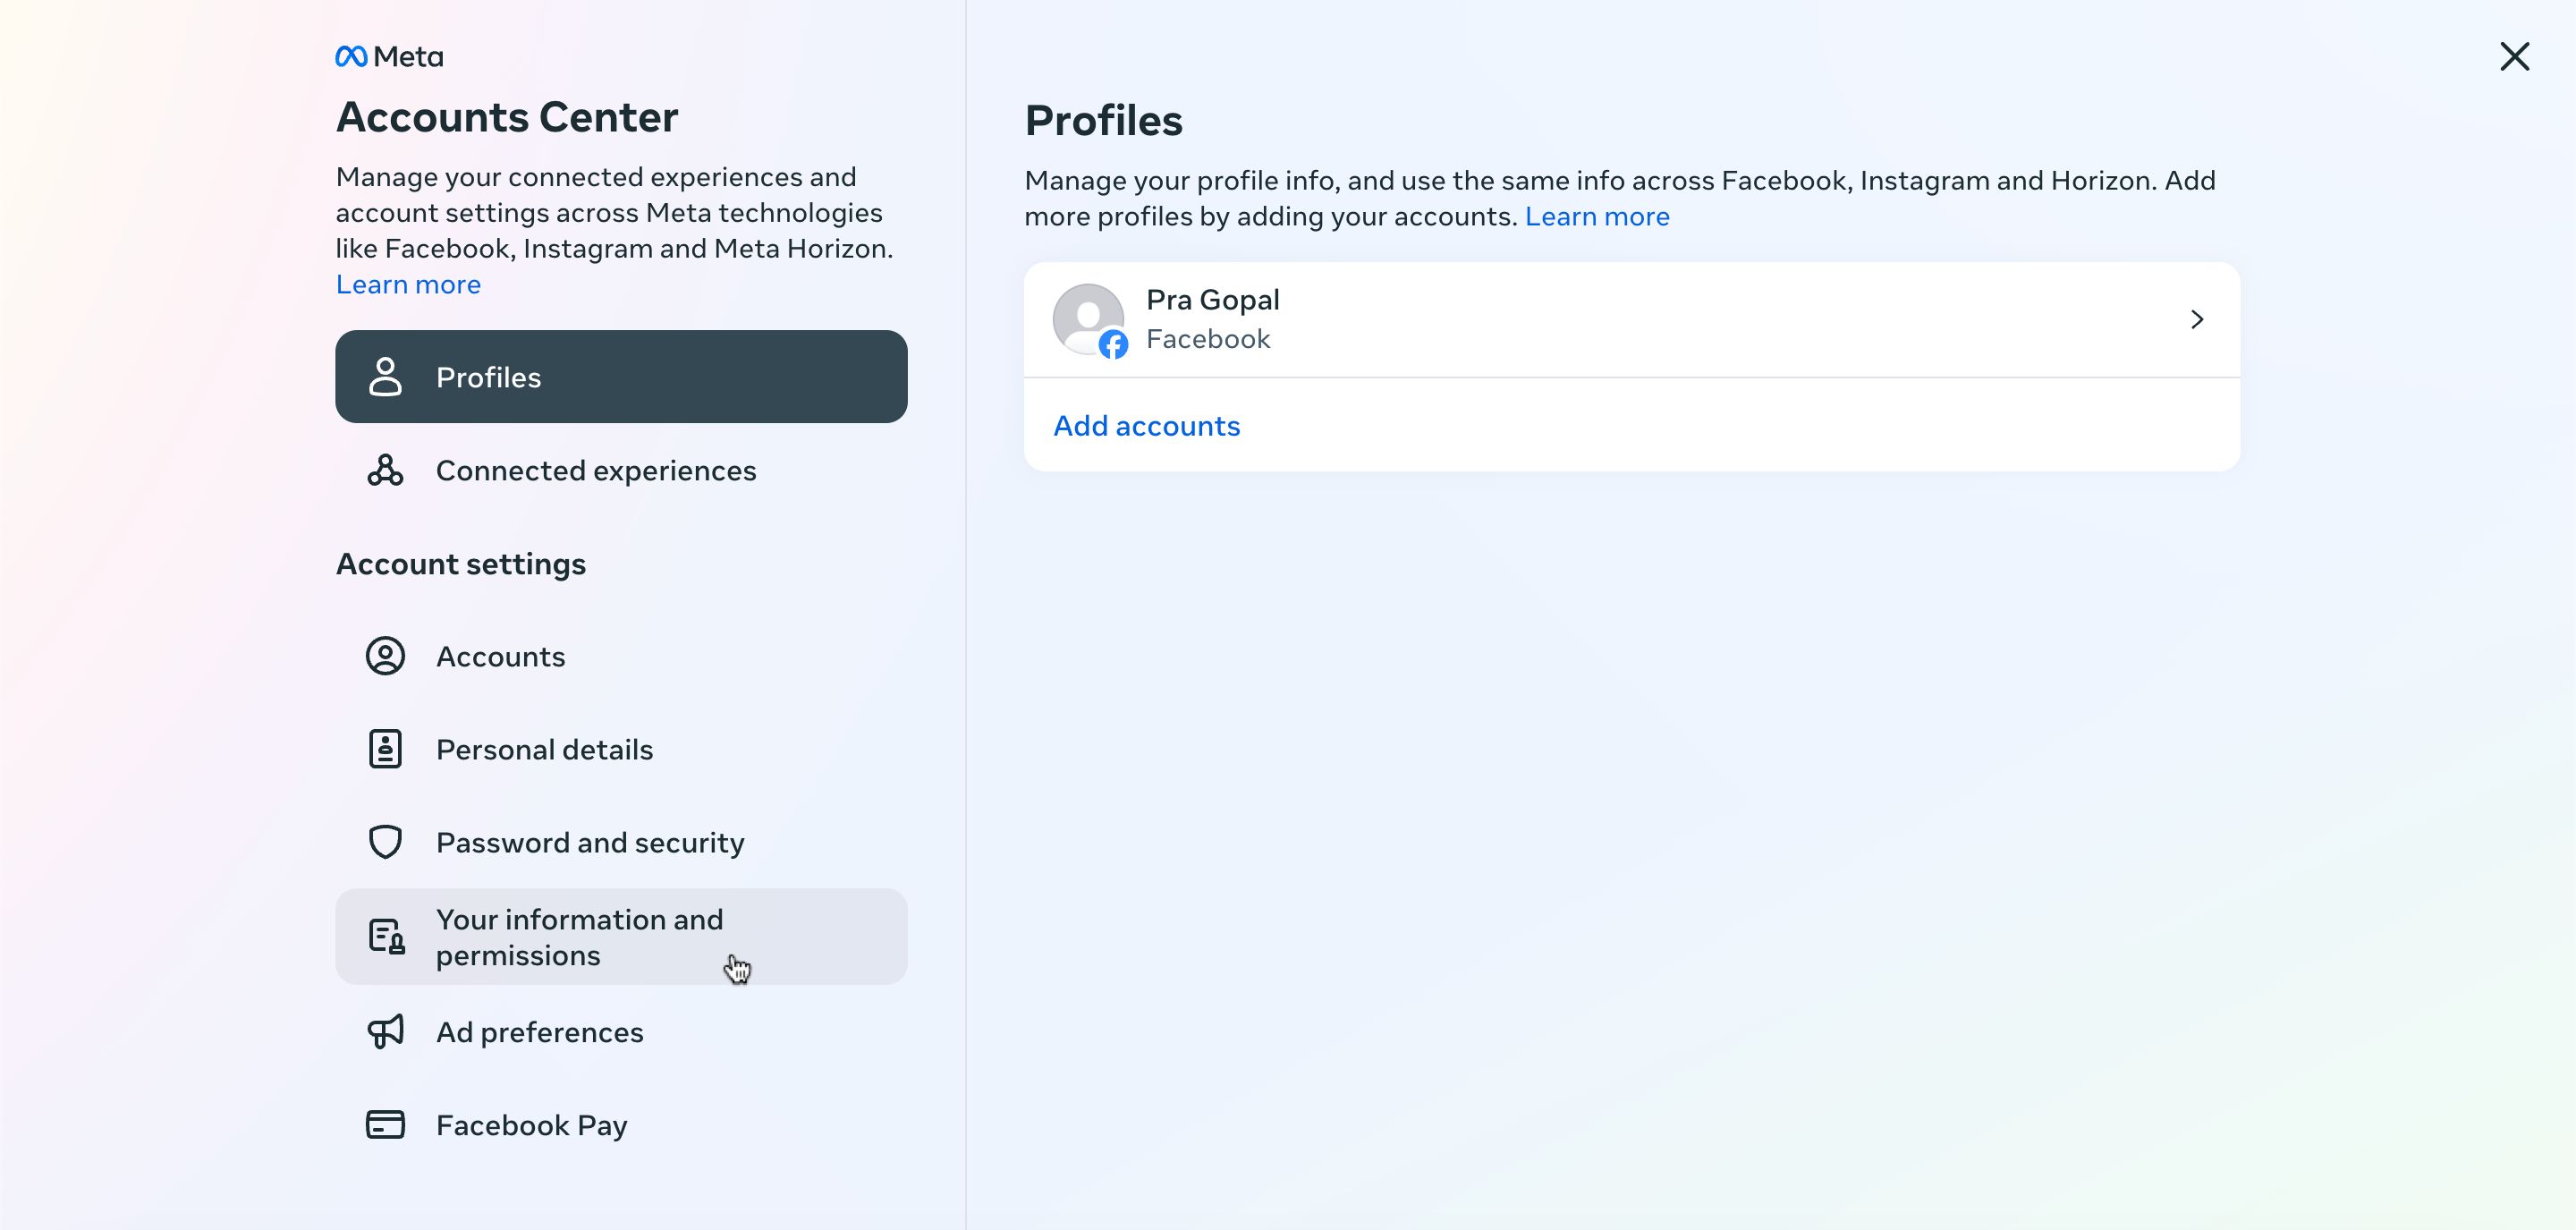This screenshot has width=2576, height=1230.
Task: Close the Accounts Center dialog
Action: pyautogui.click(x=2515, y=56)
